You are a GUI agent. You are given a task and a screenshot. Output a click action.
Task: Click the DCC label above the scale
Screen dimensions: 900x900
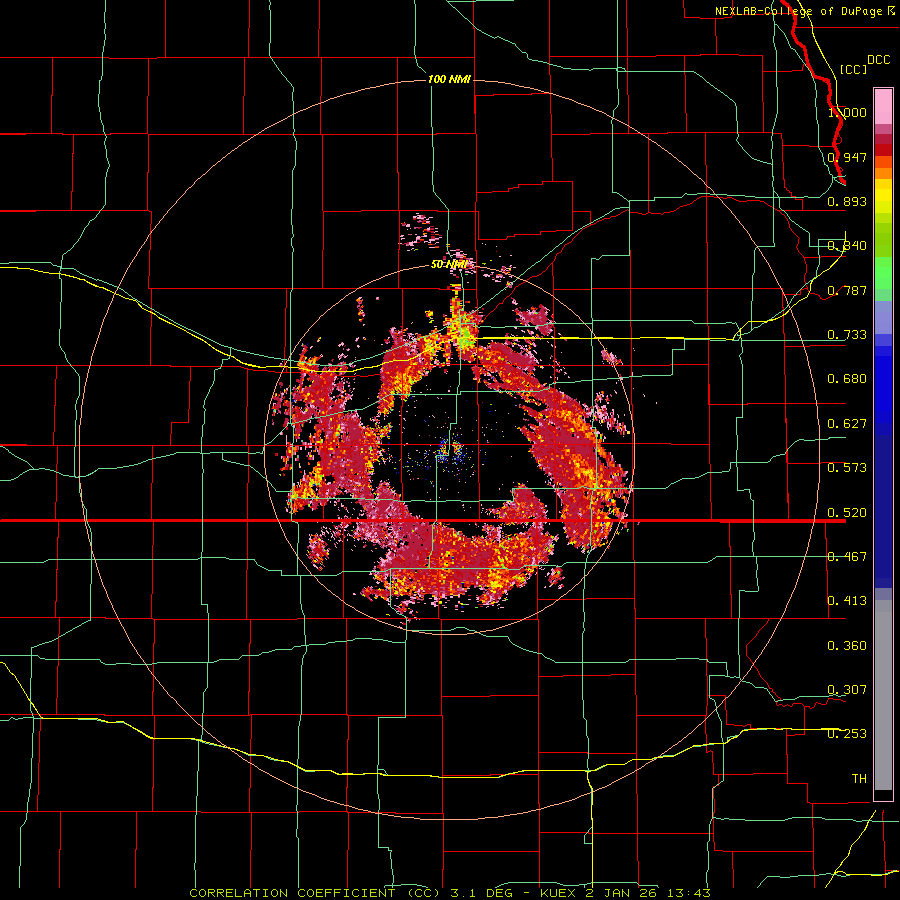point(879,59)
